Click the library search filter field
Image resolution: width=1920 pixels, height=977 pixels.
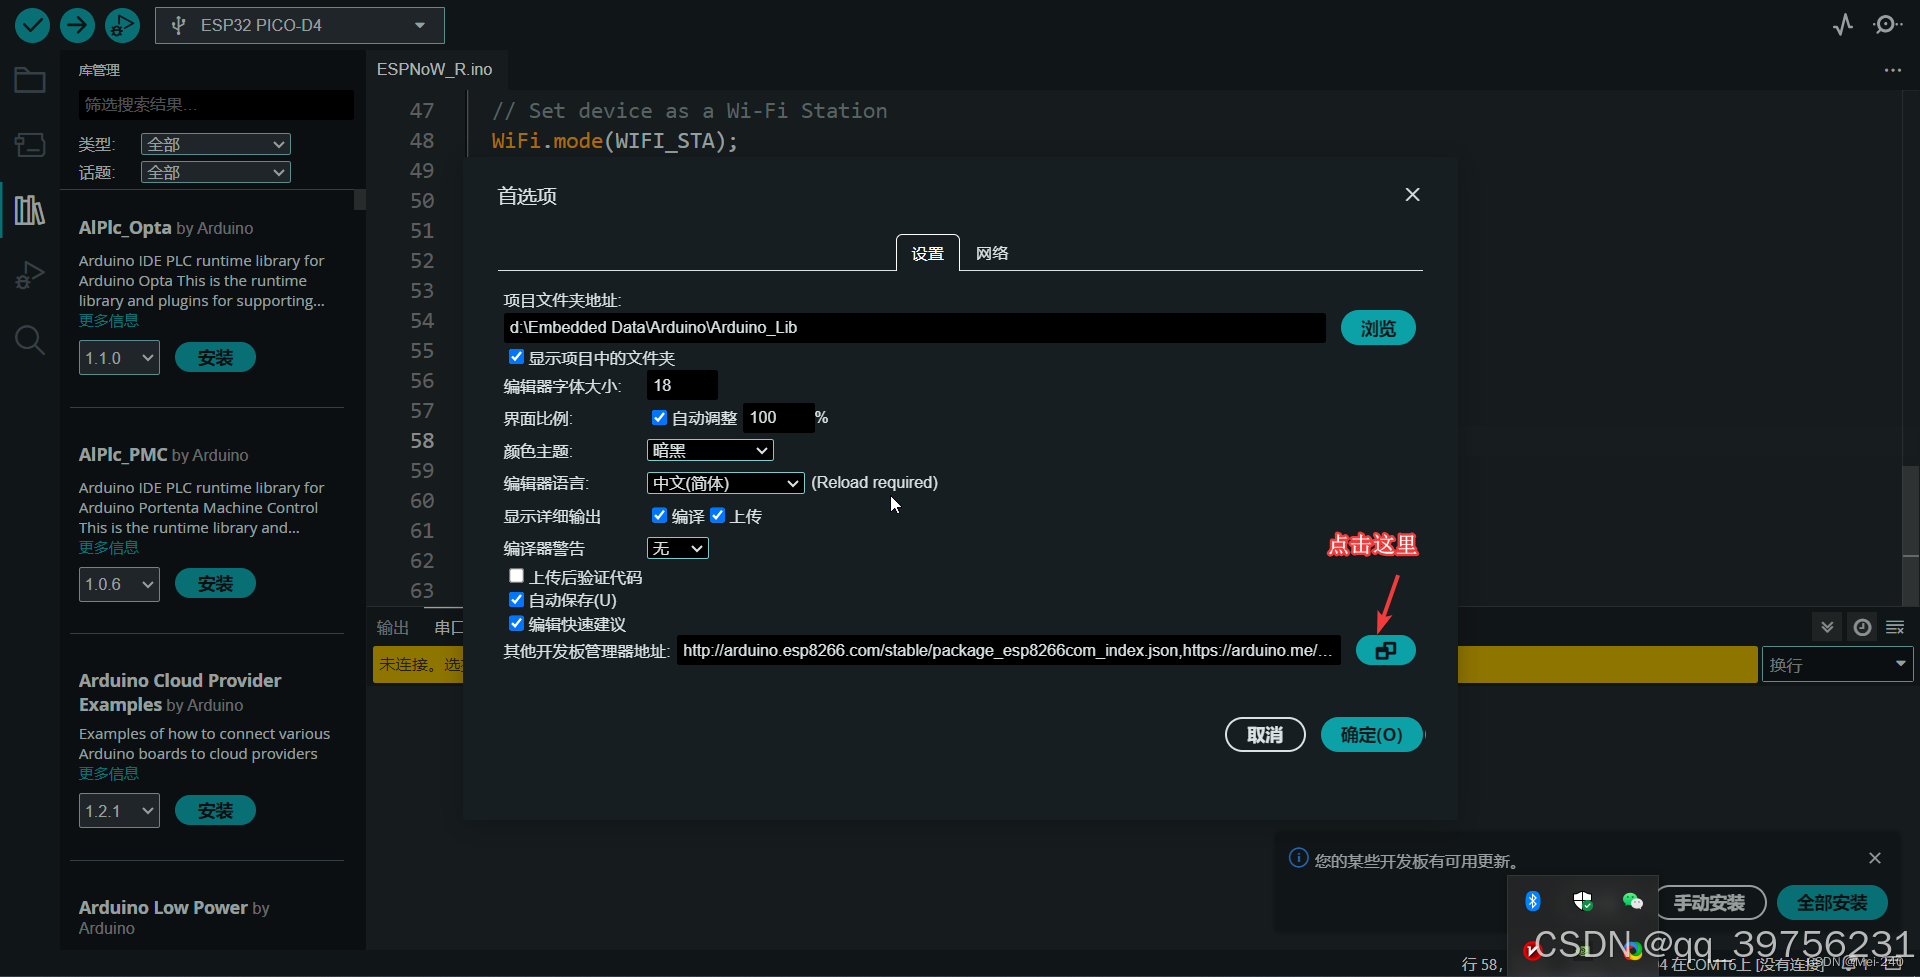tap(216, 105)
